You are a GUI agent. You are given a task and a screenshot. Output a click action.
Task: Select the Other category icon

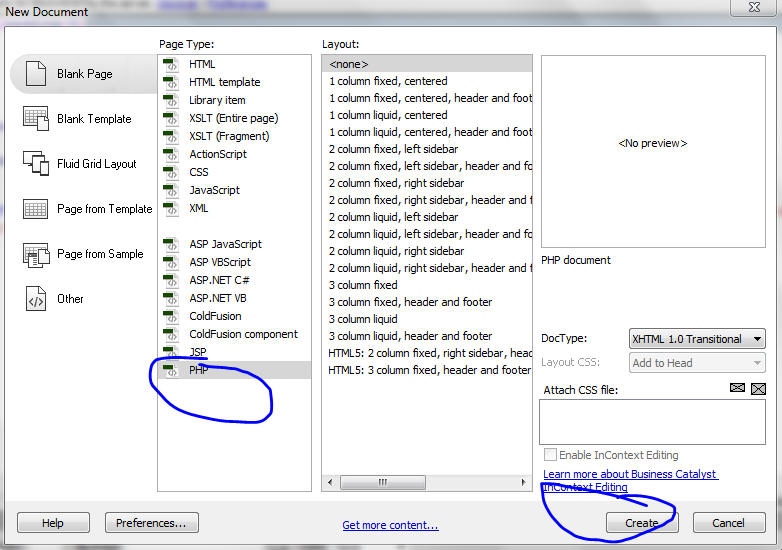[36, 299]
